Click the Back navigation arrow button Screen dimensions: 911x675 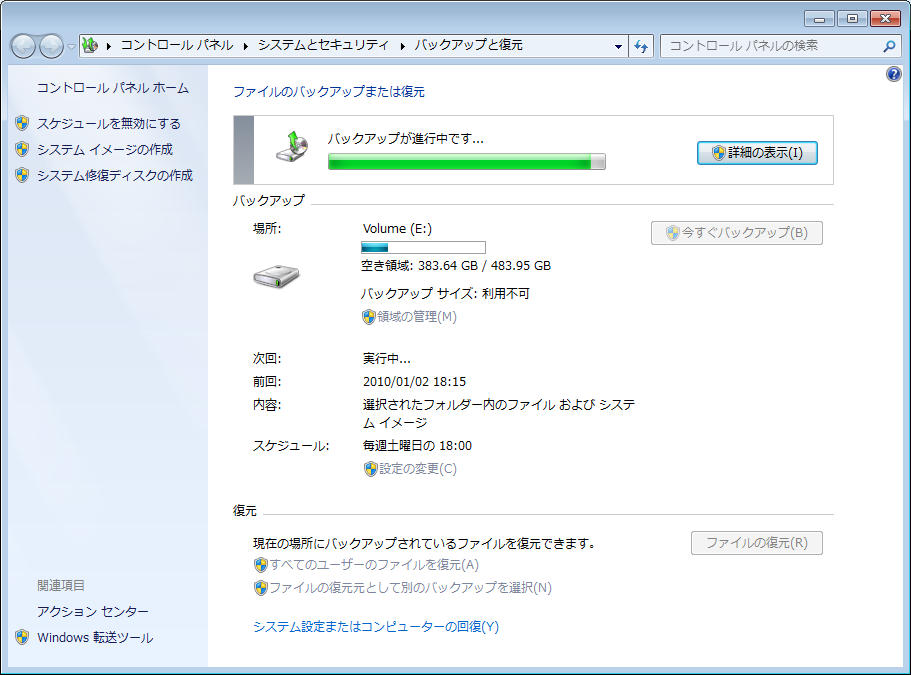tap(23, 46)
